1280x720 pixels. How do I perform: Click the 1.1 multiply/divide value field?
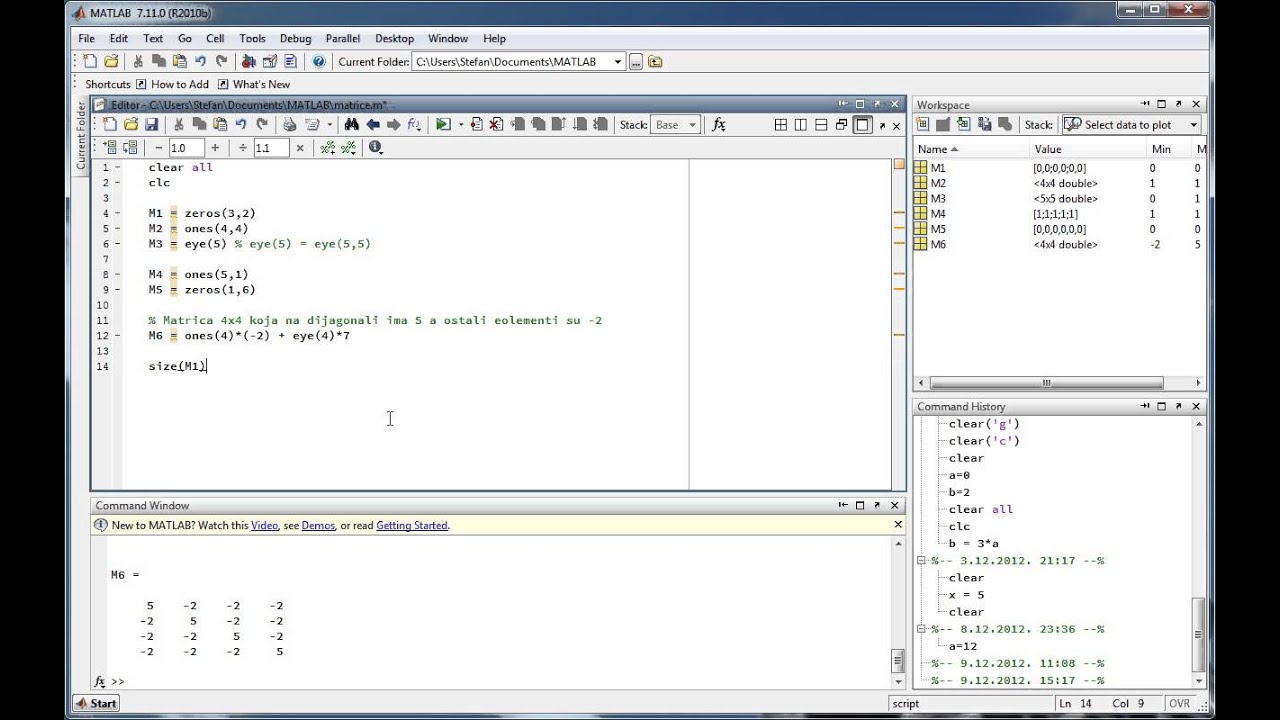271,147
